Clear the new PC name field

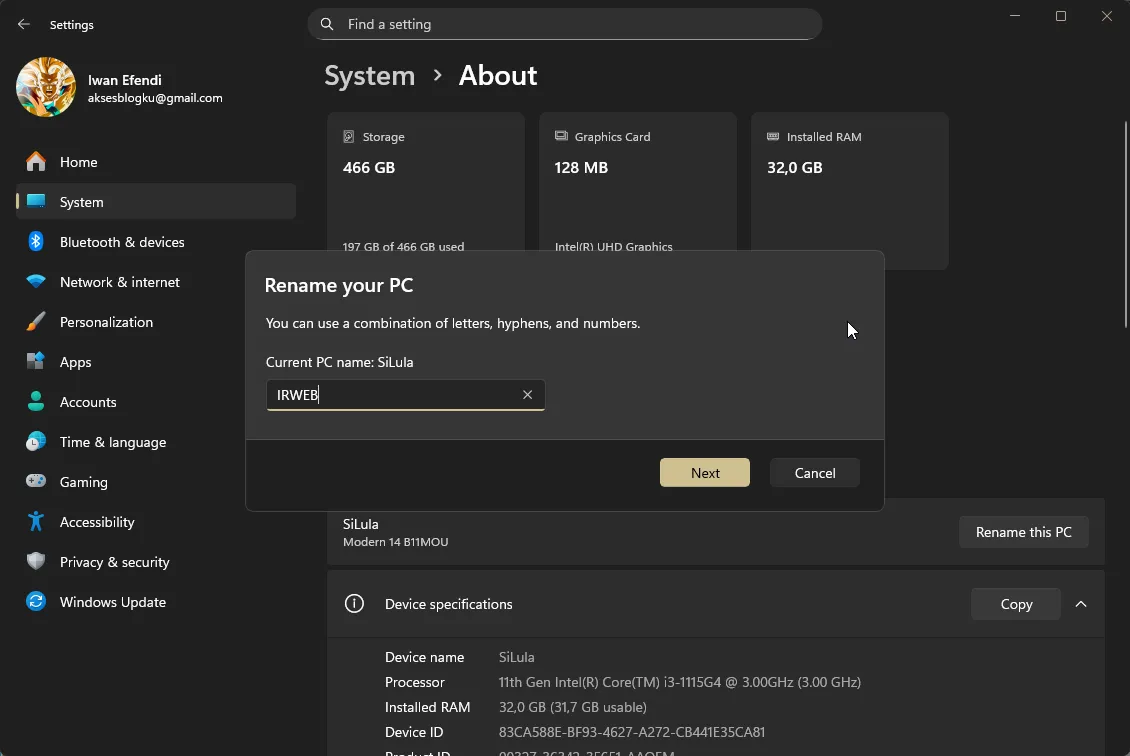pos(527,394)
